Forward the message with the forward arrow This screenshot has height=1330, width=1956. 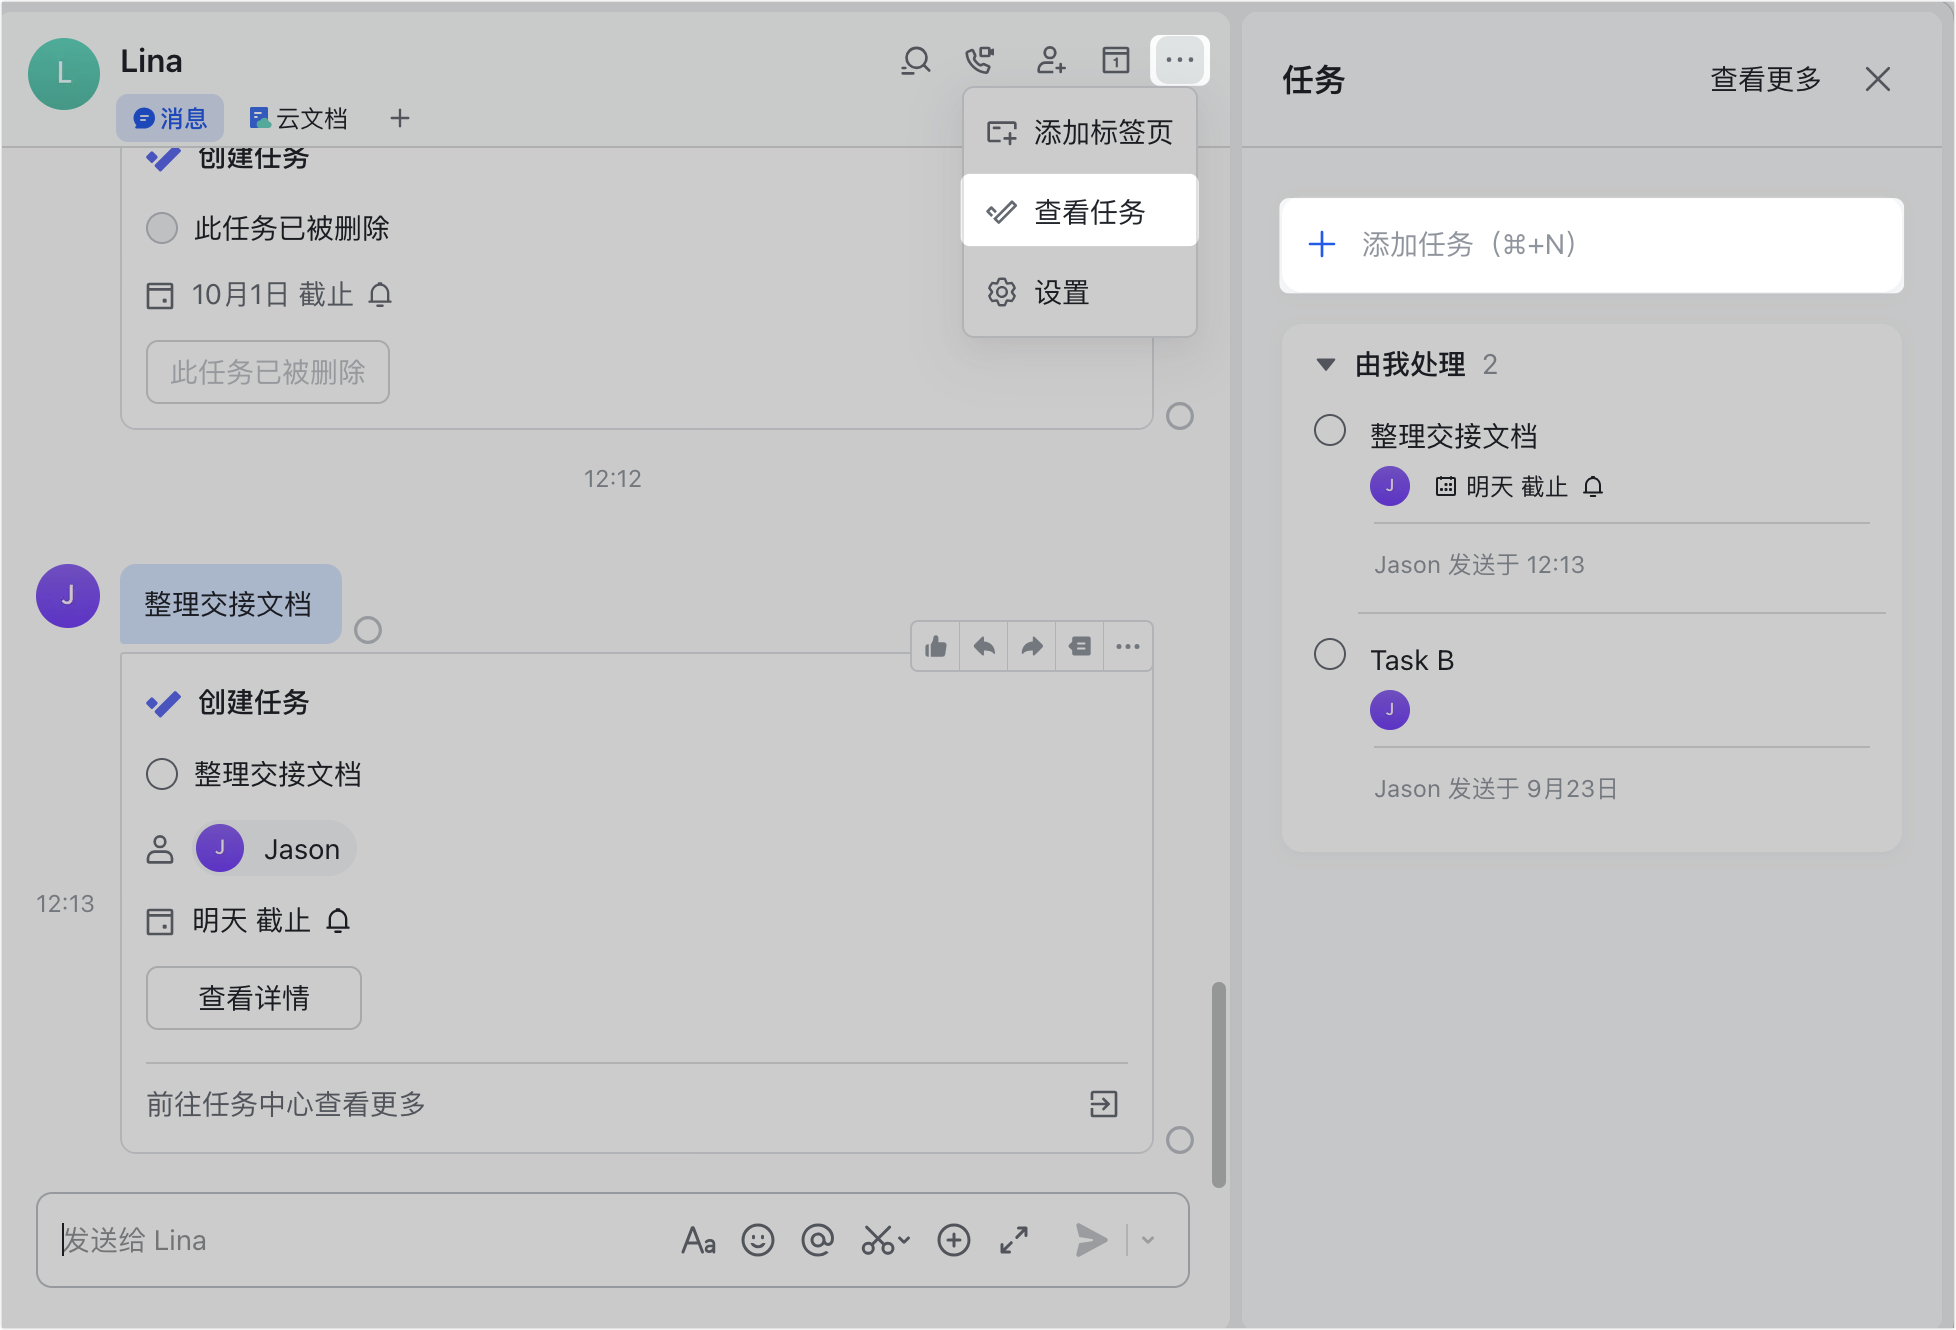coord(1032,647)
